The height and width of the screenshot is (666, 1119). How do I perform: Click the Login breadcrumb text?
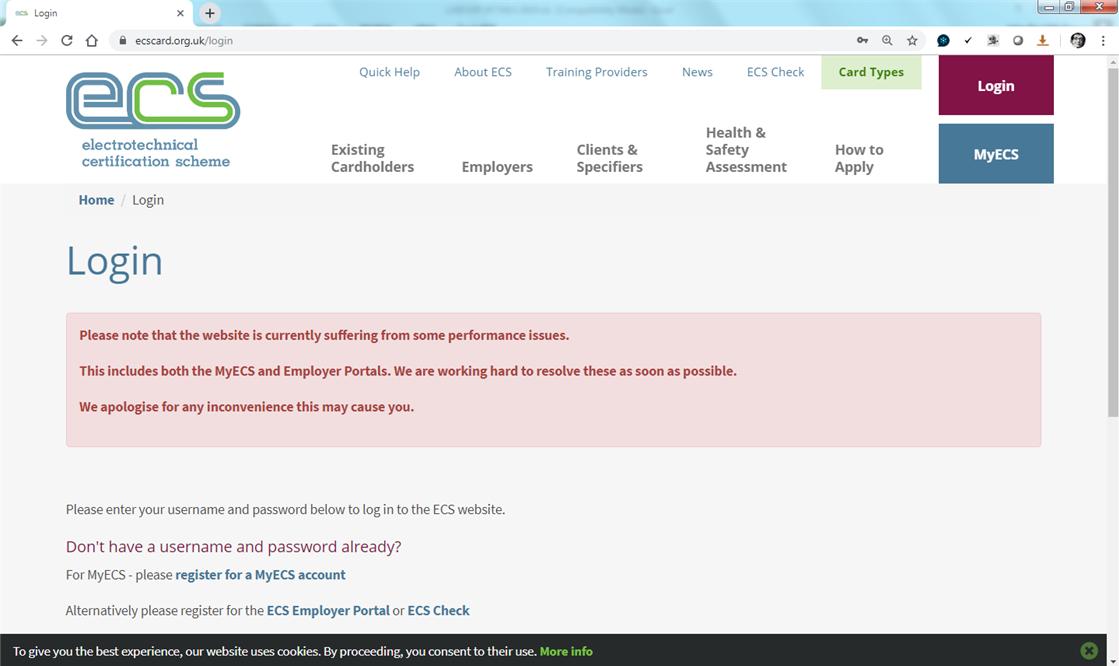tap(148, 200)
